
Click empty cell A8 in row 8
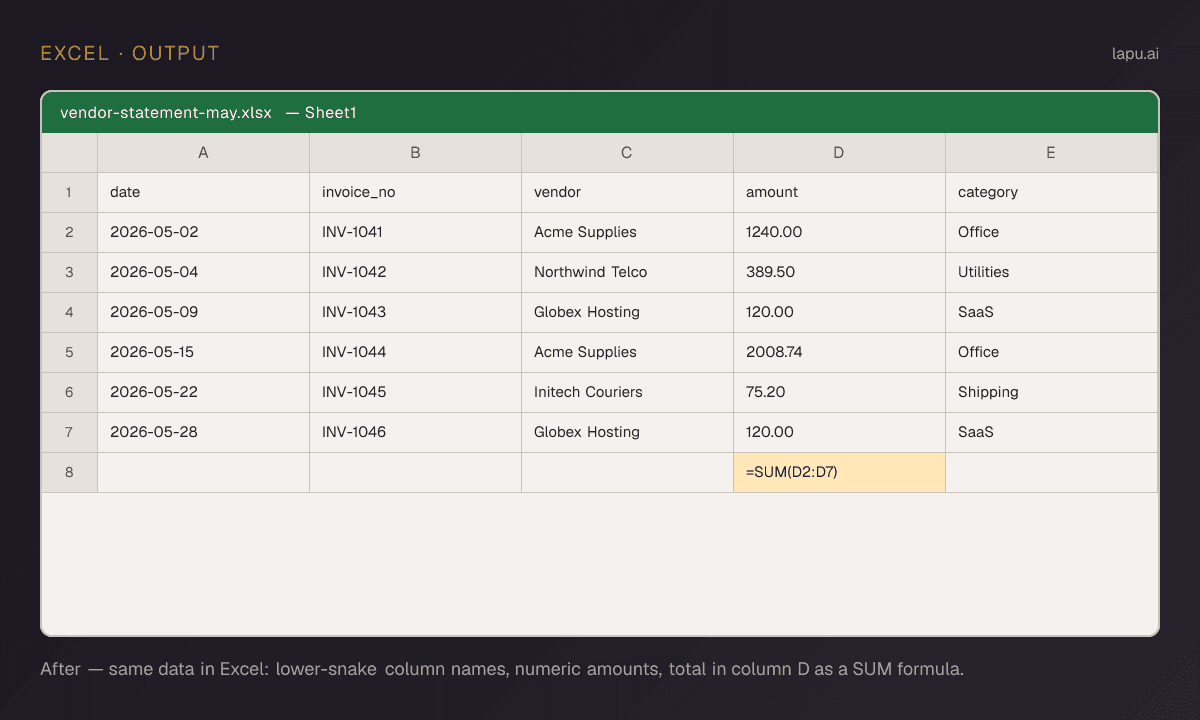click(204, 473)
